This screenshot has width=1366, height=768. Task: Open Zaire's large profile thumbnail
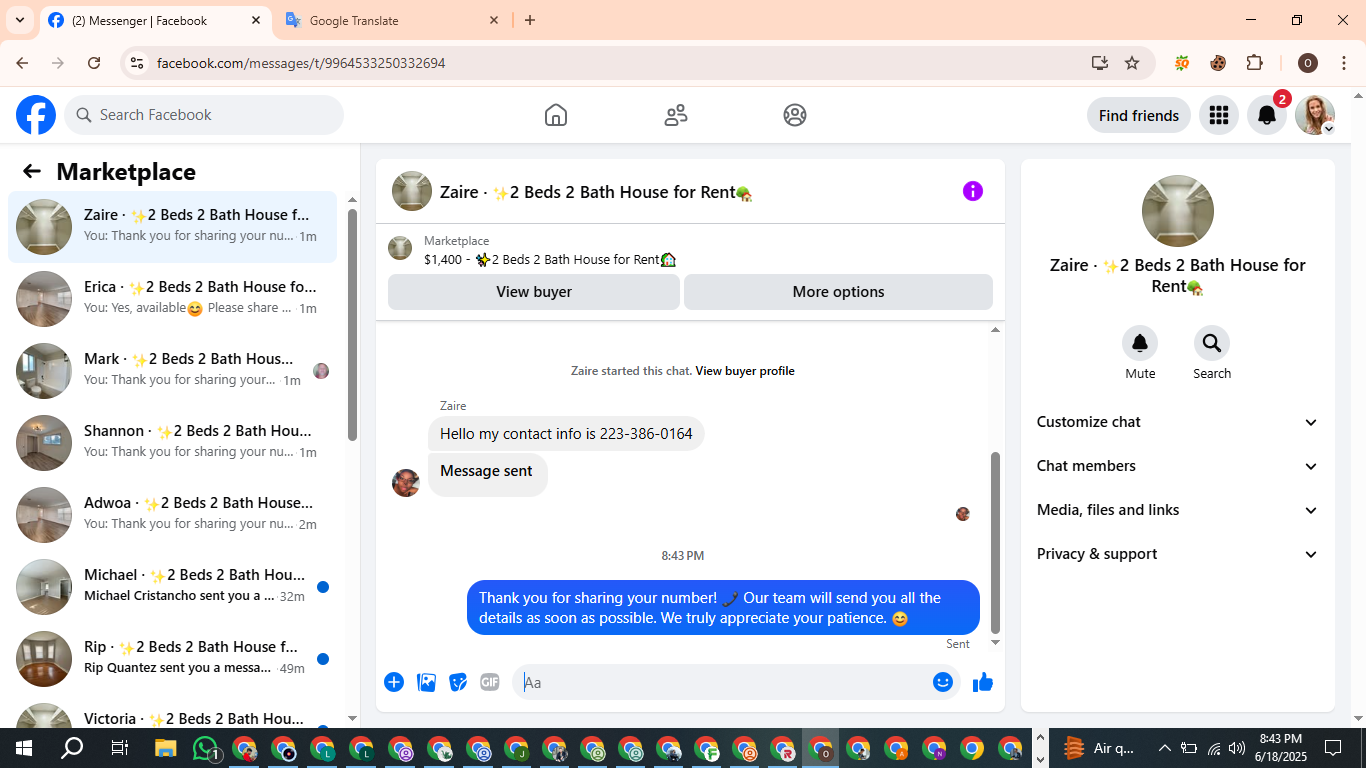[1178, 211]
